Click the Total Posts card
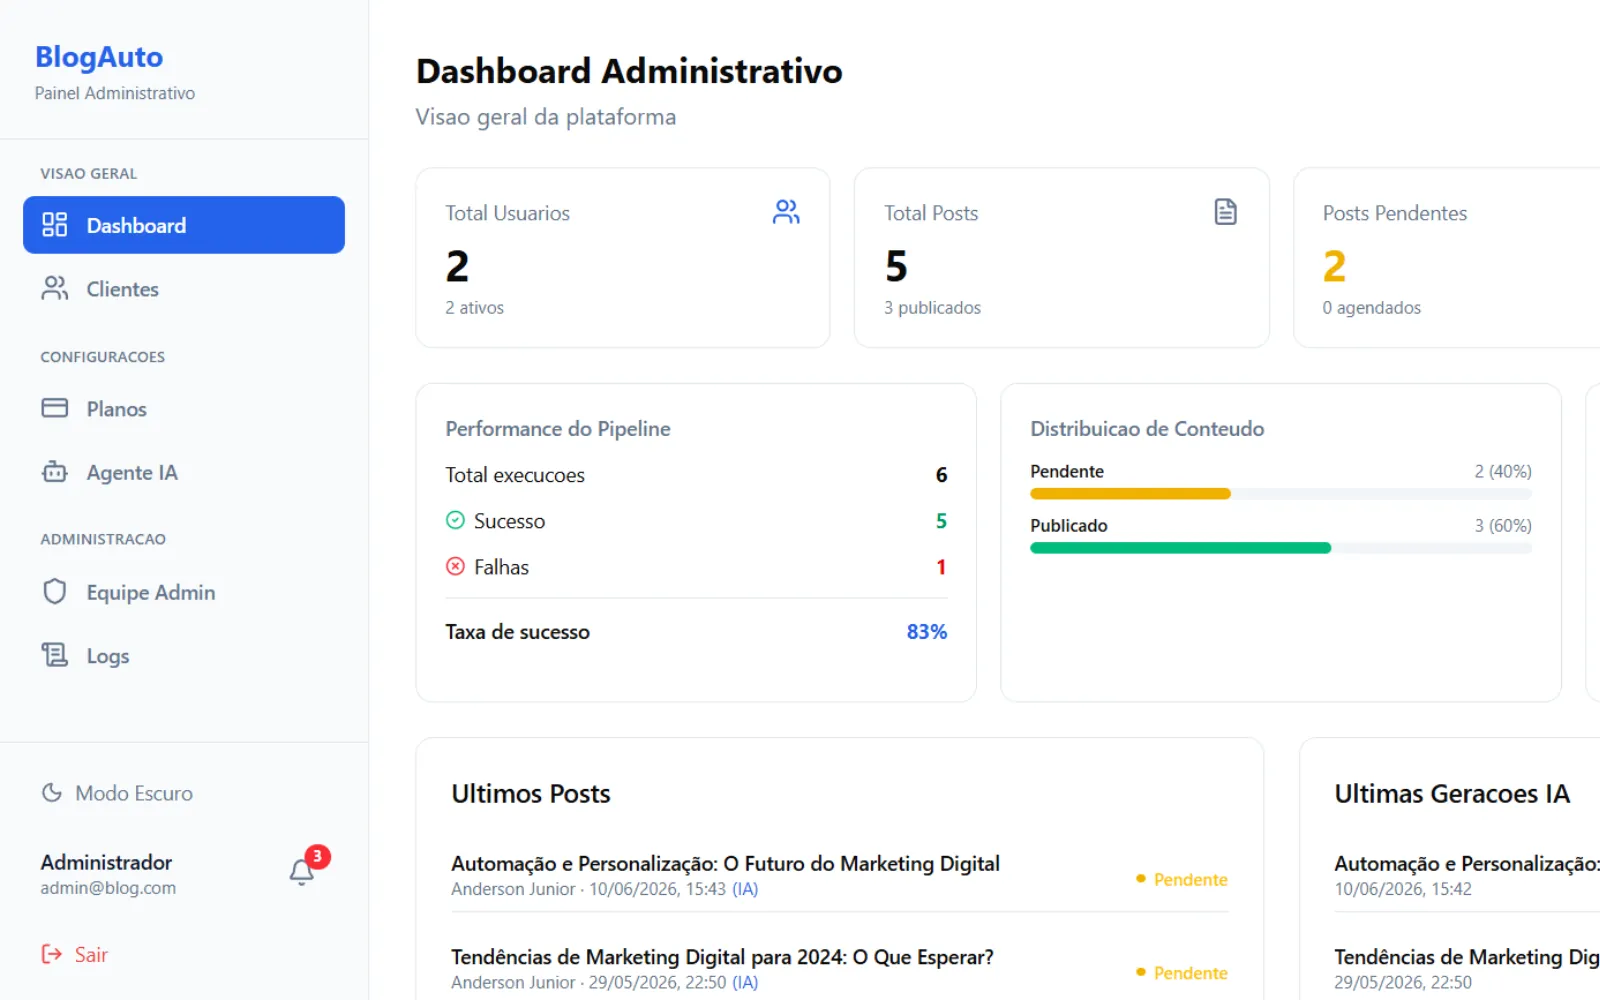 [x=1061, y=258]
